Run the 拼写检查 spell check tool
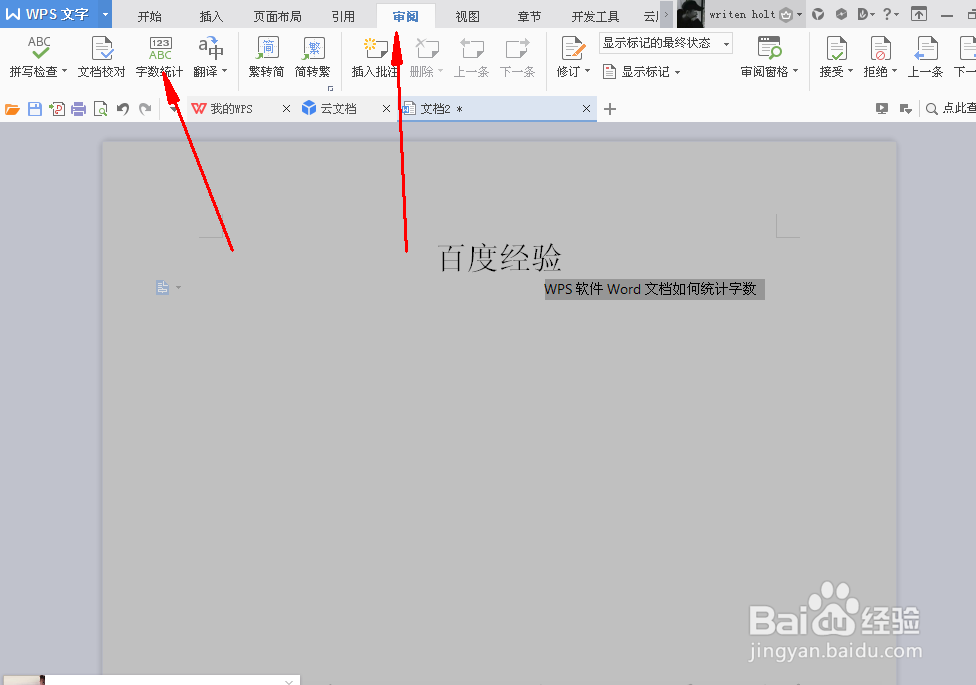The height and width of the screenshot is (685, 976). (x=39, y=57)
